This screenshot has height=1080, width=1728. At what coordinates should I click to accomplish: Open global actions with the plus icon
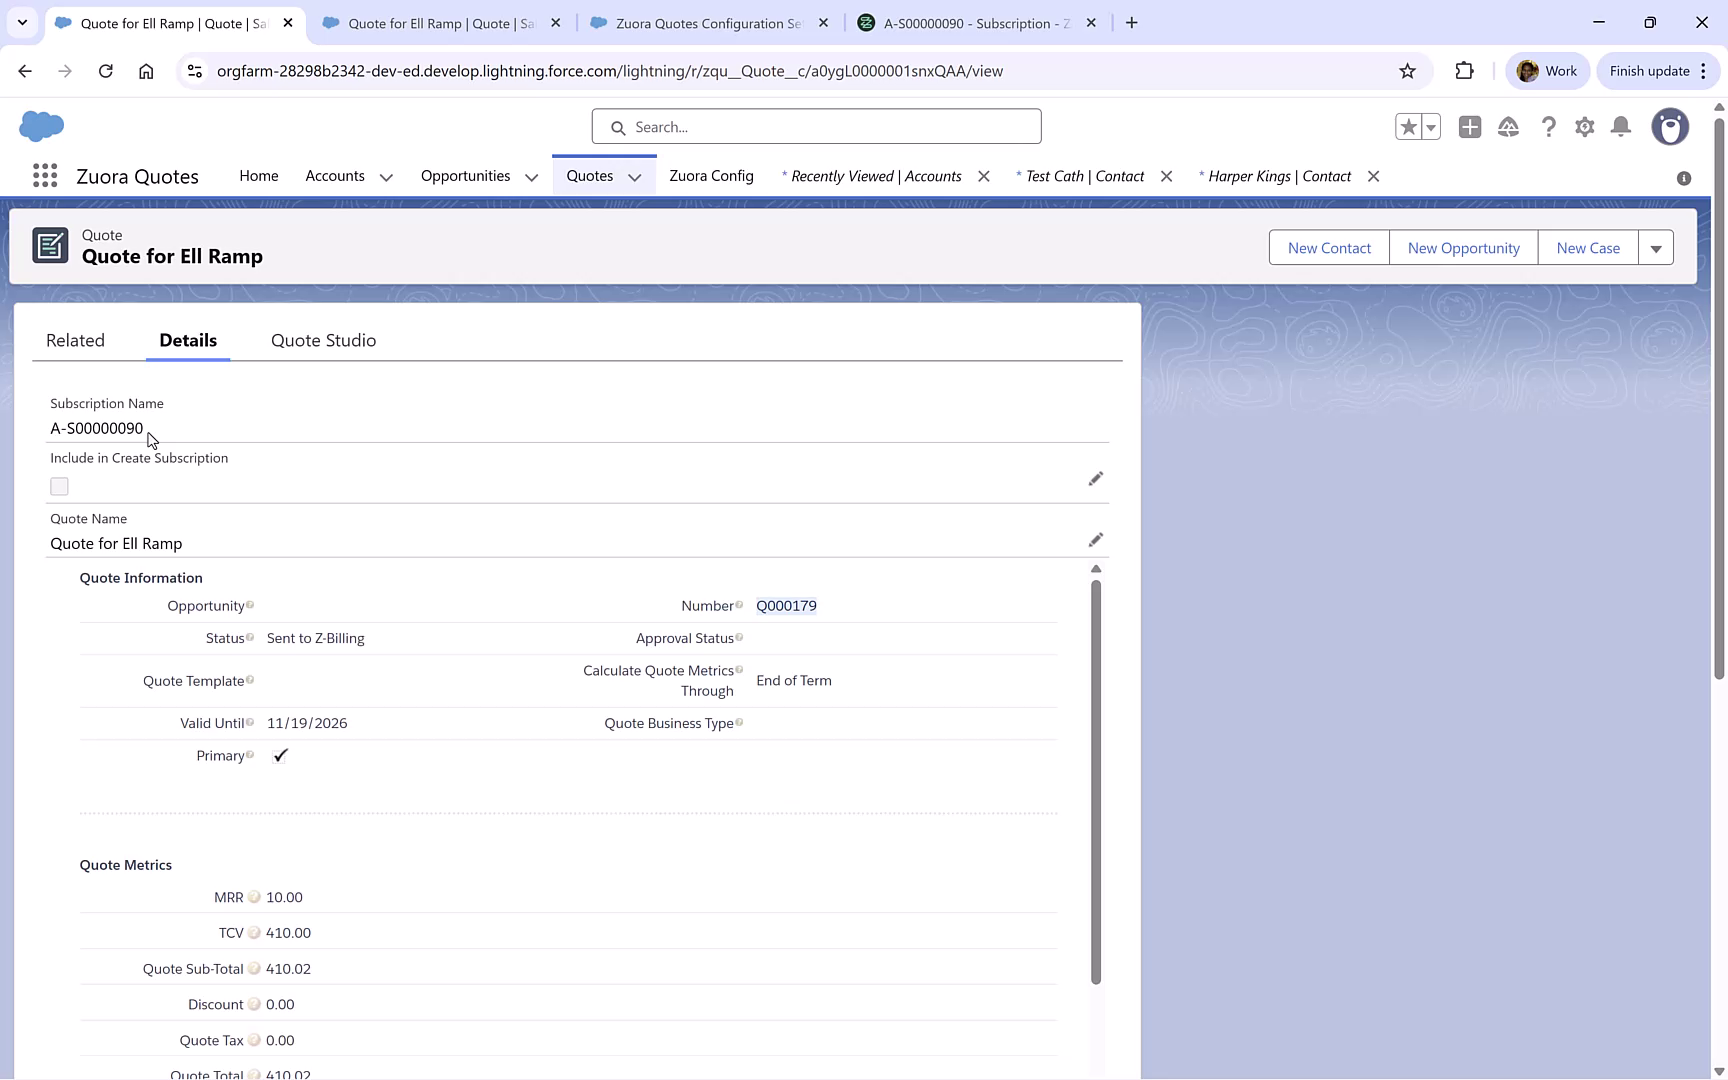click(1470, 127)
